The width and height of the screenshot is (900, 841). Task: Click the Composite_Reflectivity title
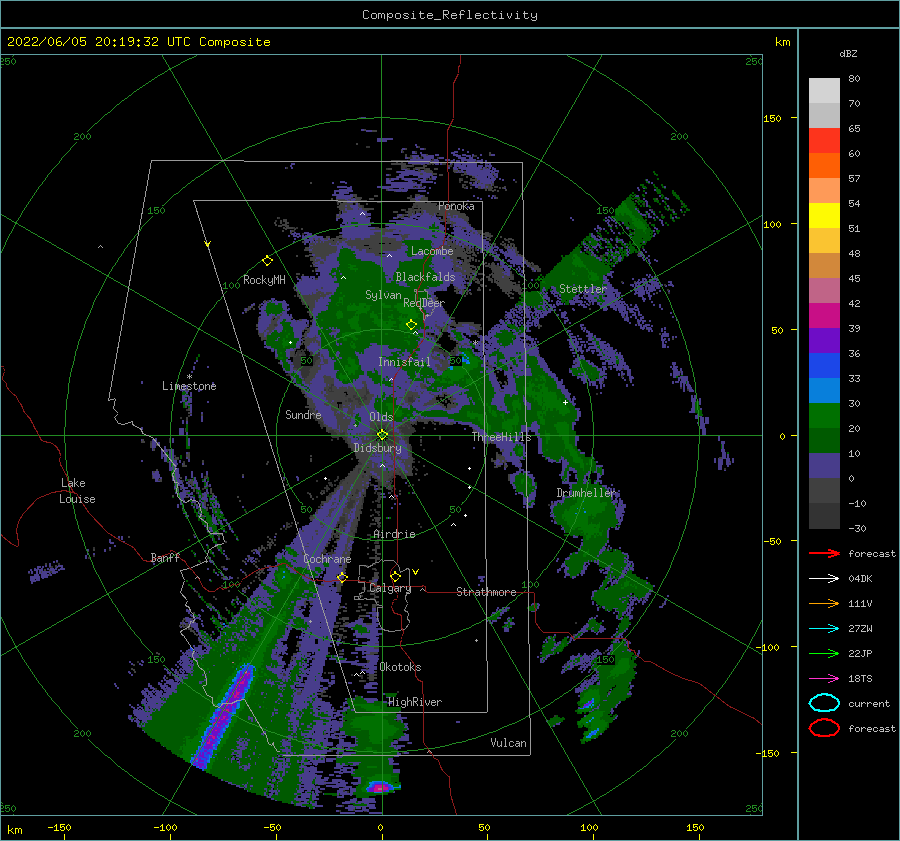(x=450, y=15)
